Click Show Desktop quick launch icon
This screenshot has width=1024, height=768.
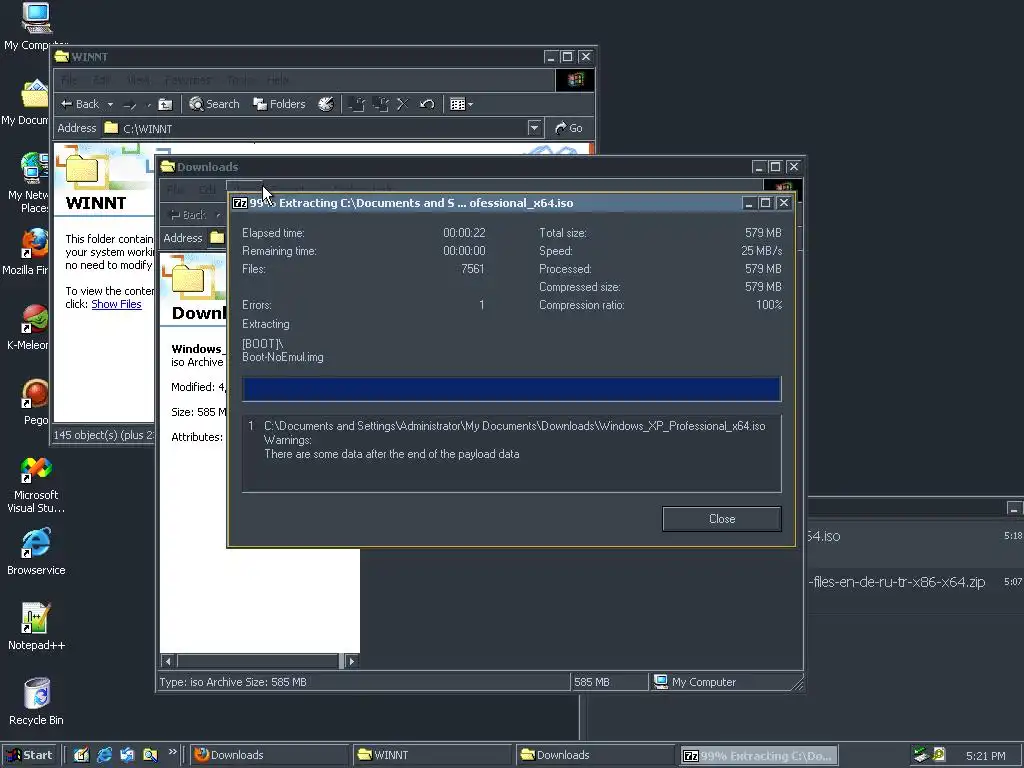tap(81, 755)
